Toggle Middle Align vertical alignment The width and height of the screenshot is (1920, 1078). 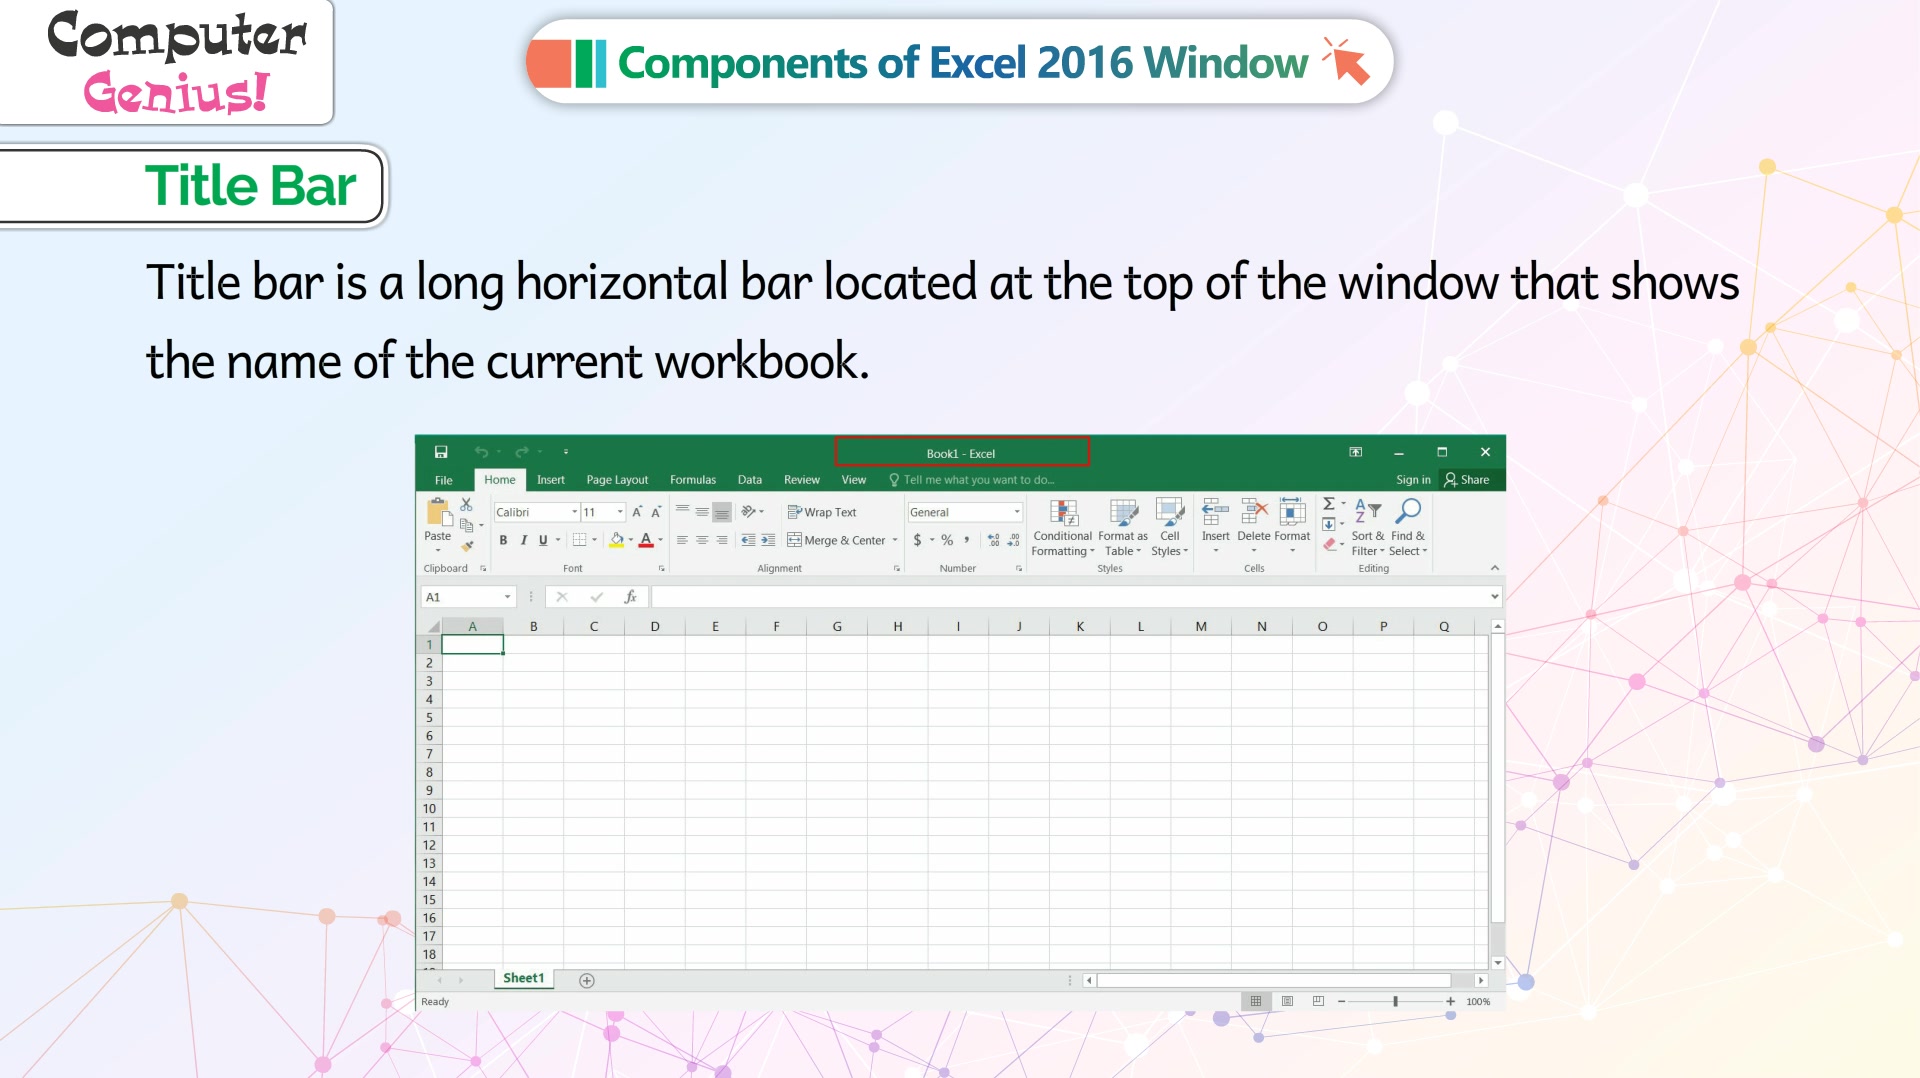coord(702,512)
